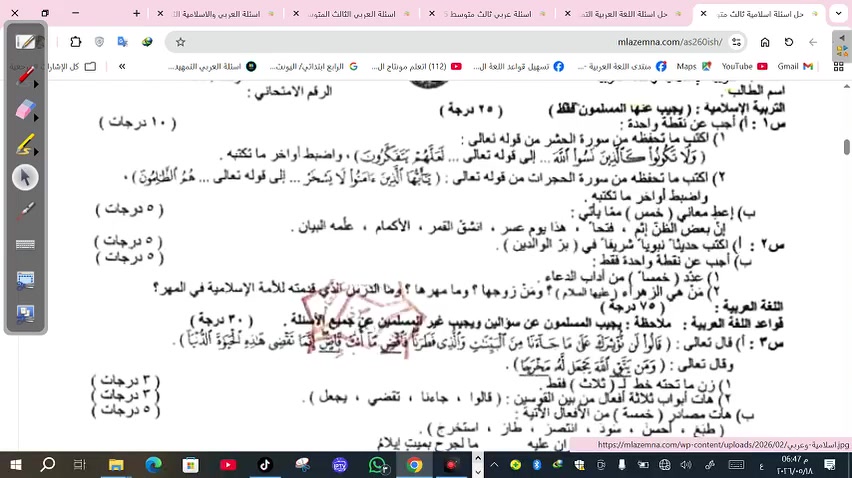Open a new tab with plus button
The image size is (852, 478).
(x=136, y=13)
